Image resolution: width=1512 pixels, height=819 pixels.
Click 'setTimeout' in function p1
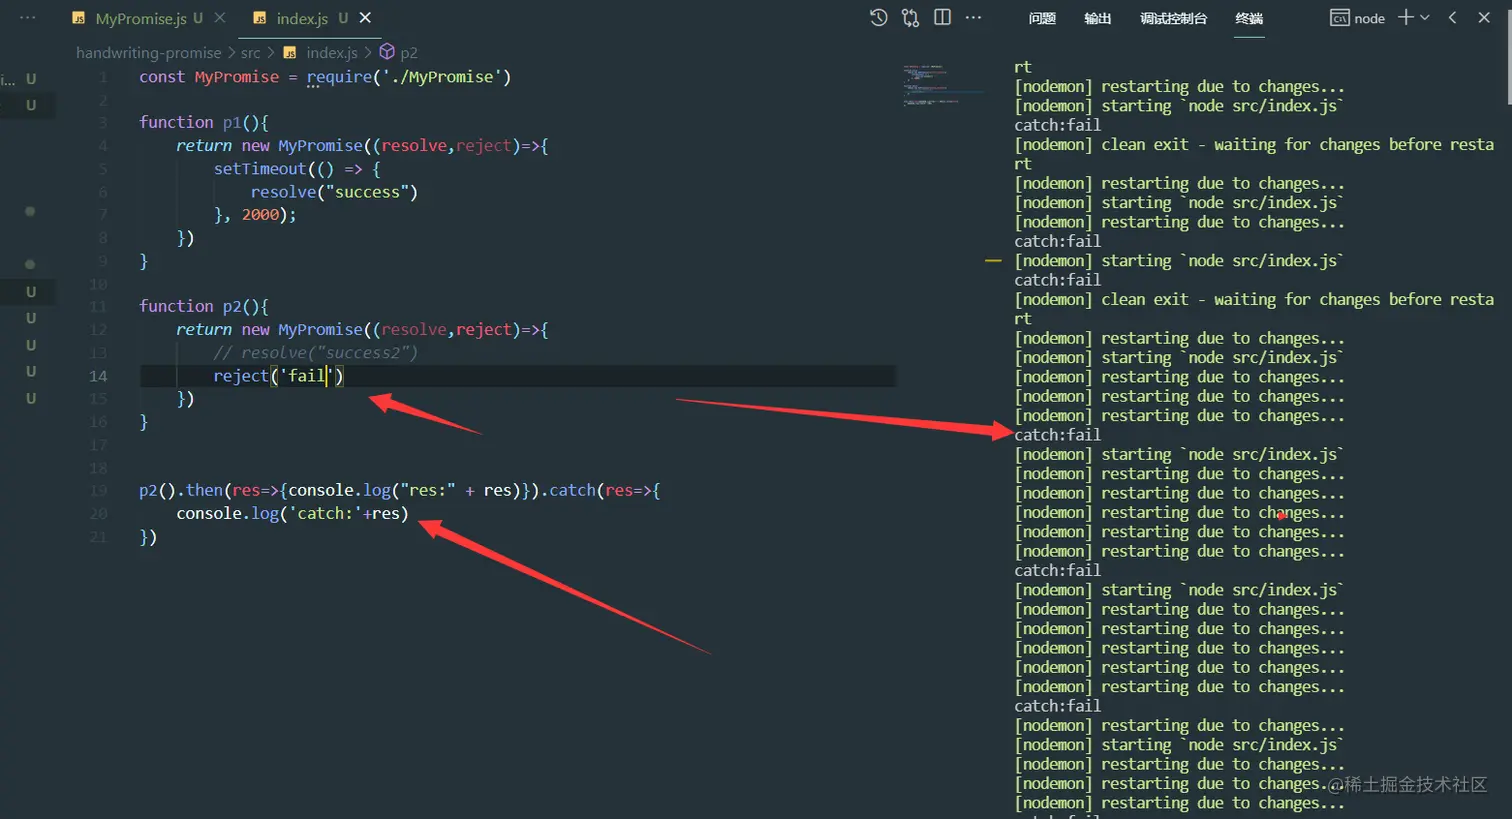260,169
